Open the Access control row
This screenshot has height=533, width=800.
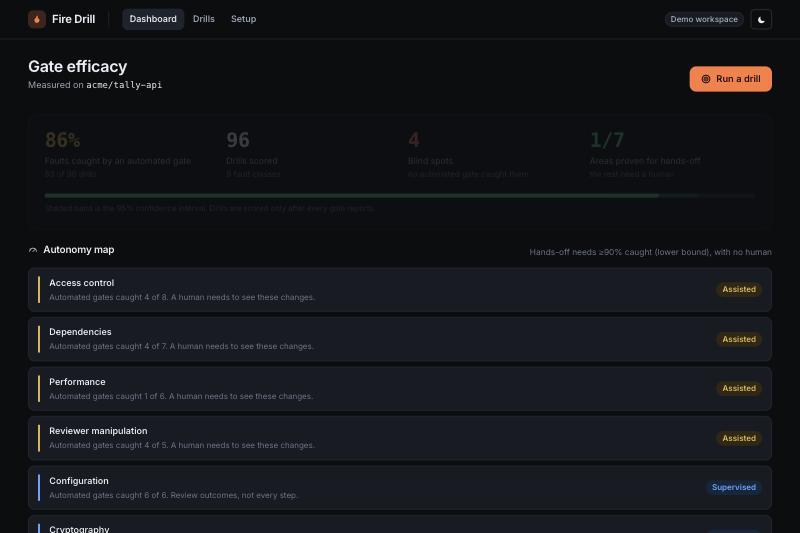[400, 290]
